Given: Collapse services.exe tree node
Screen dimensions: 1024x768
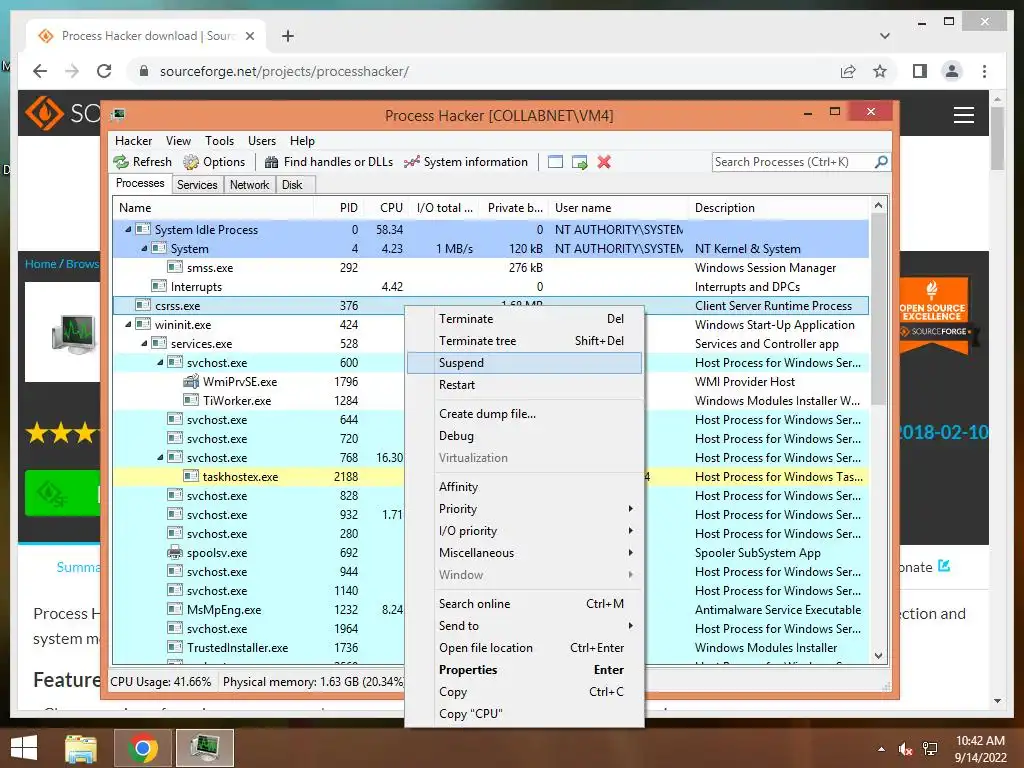Looking at the screenshot, I should (x=144, y=344).
